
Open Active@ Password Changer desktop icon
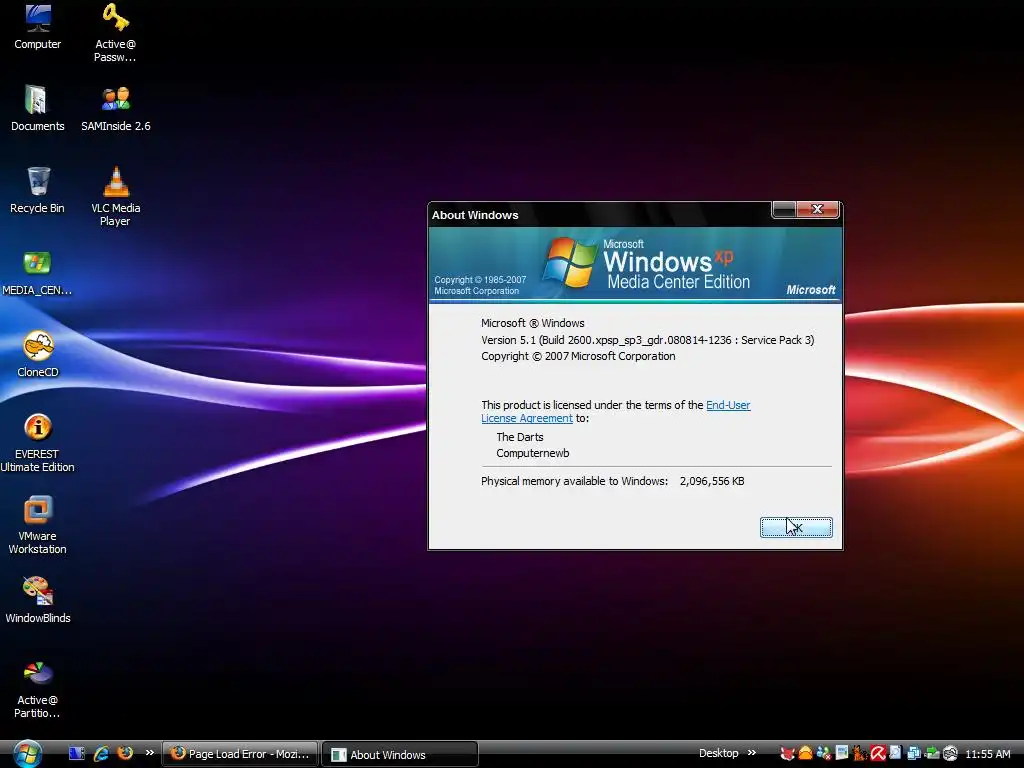tap(115, 33)
